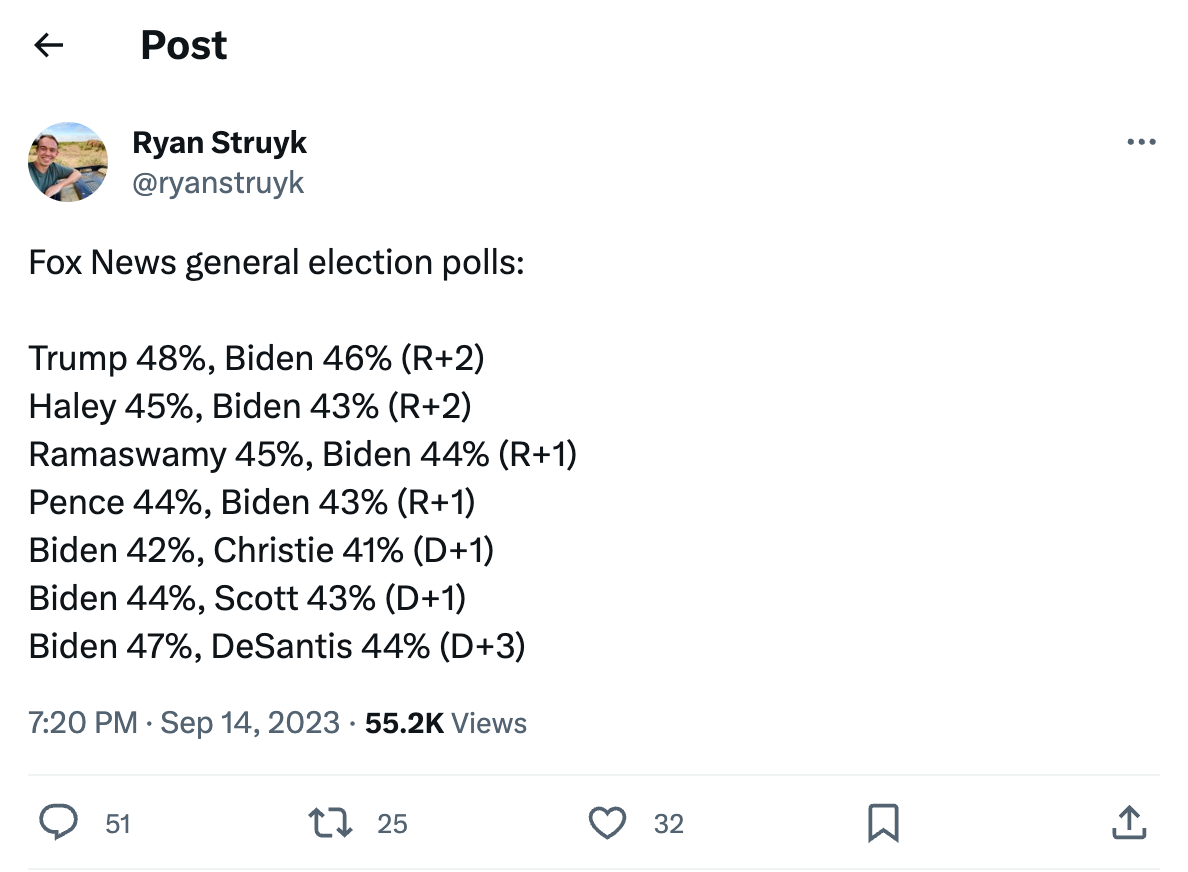
Task: View the 55.2K Views analytics
Action: click(446, 723)
